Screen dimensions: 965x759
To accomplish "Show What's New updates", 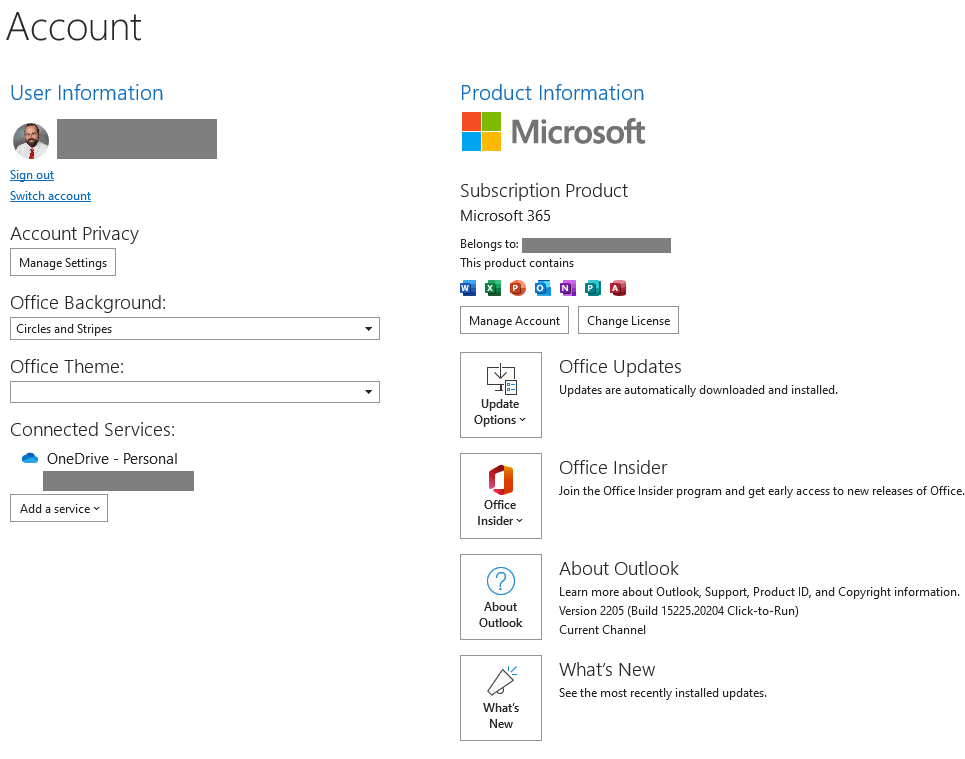I will click(500, 697).
